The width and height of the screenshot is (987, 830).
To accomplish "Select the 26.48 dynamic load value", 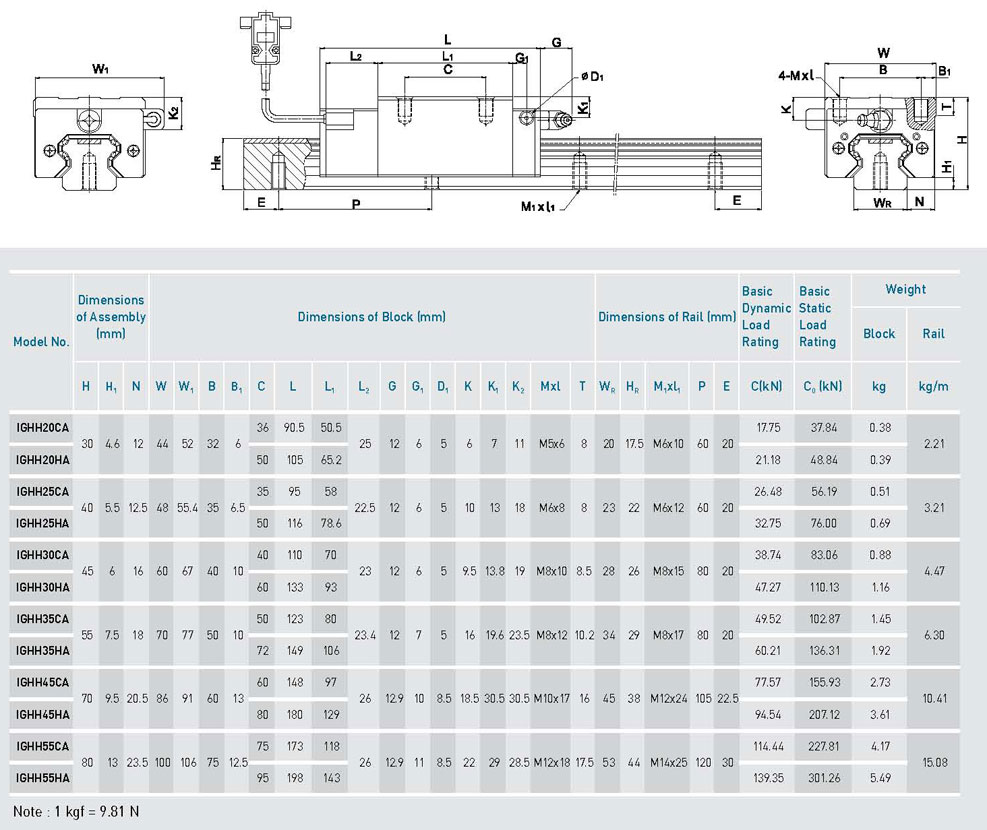I will click(x=768, y=491).
